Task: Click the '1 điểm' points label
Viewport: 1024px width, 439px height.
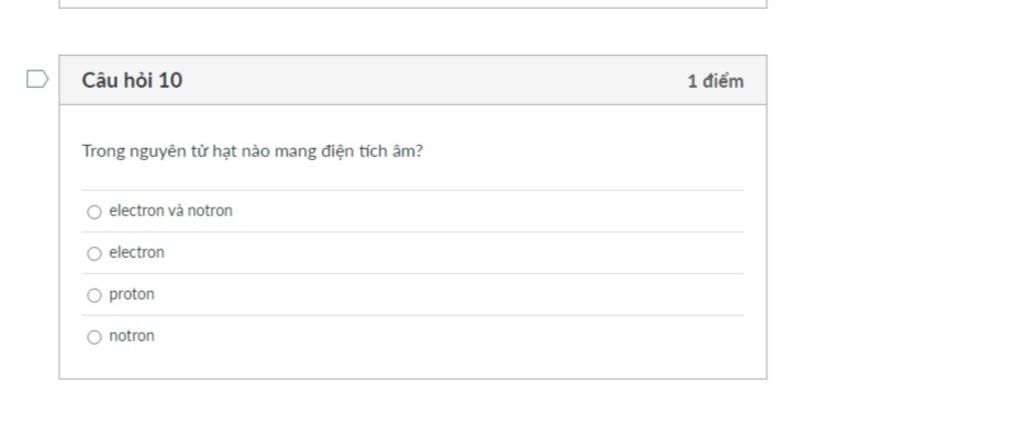Action: (715, 82)
